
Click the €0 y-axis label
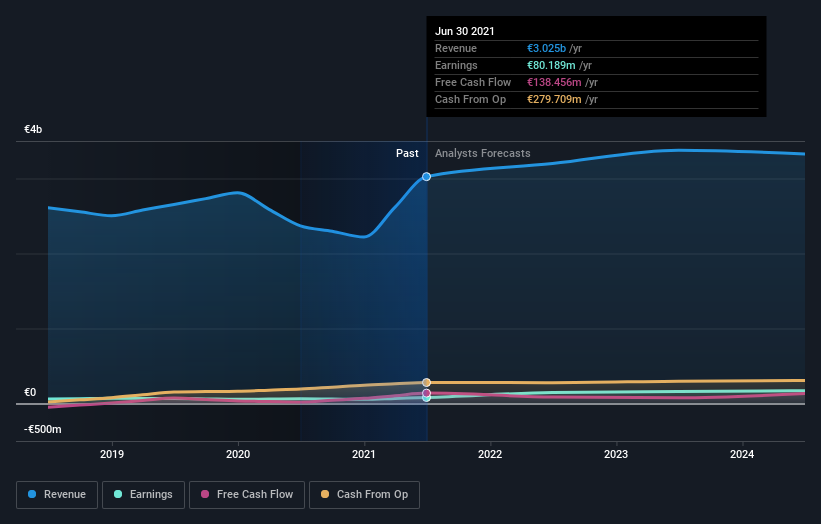coord(30,393)
